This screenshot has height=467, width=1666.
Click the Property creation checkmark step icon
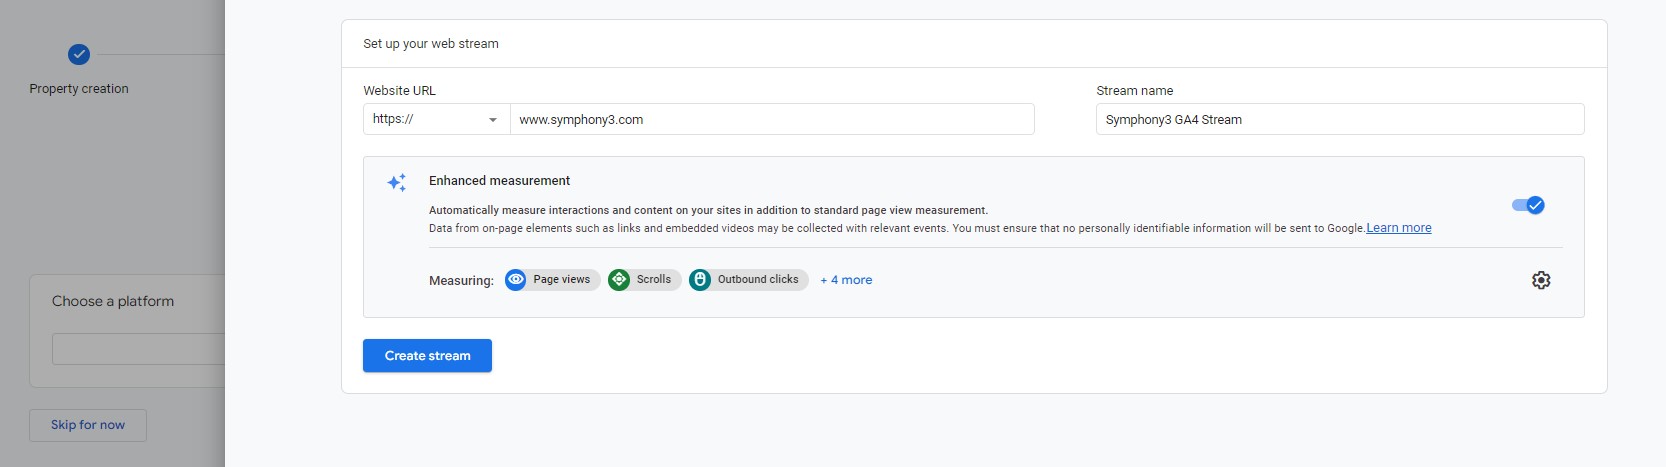coord(79,54)
